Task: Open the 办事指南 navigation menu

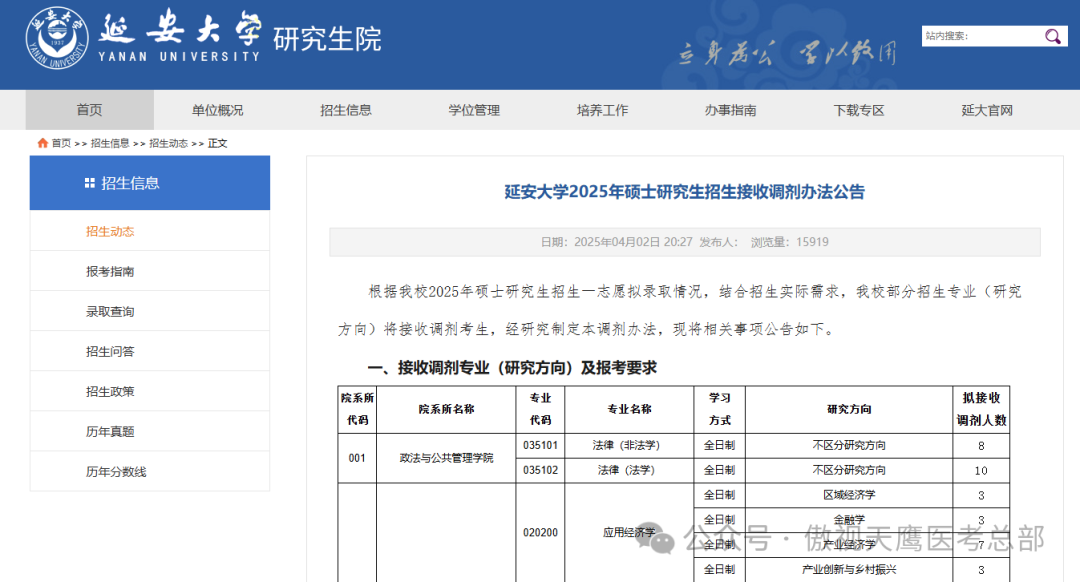Action: 730,110
